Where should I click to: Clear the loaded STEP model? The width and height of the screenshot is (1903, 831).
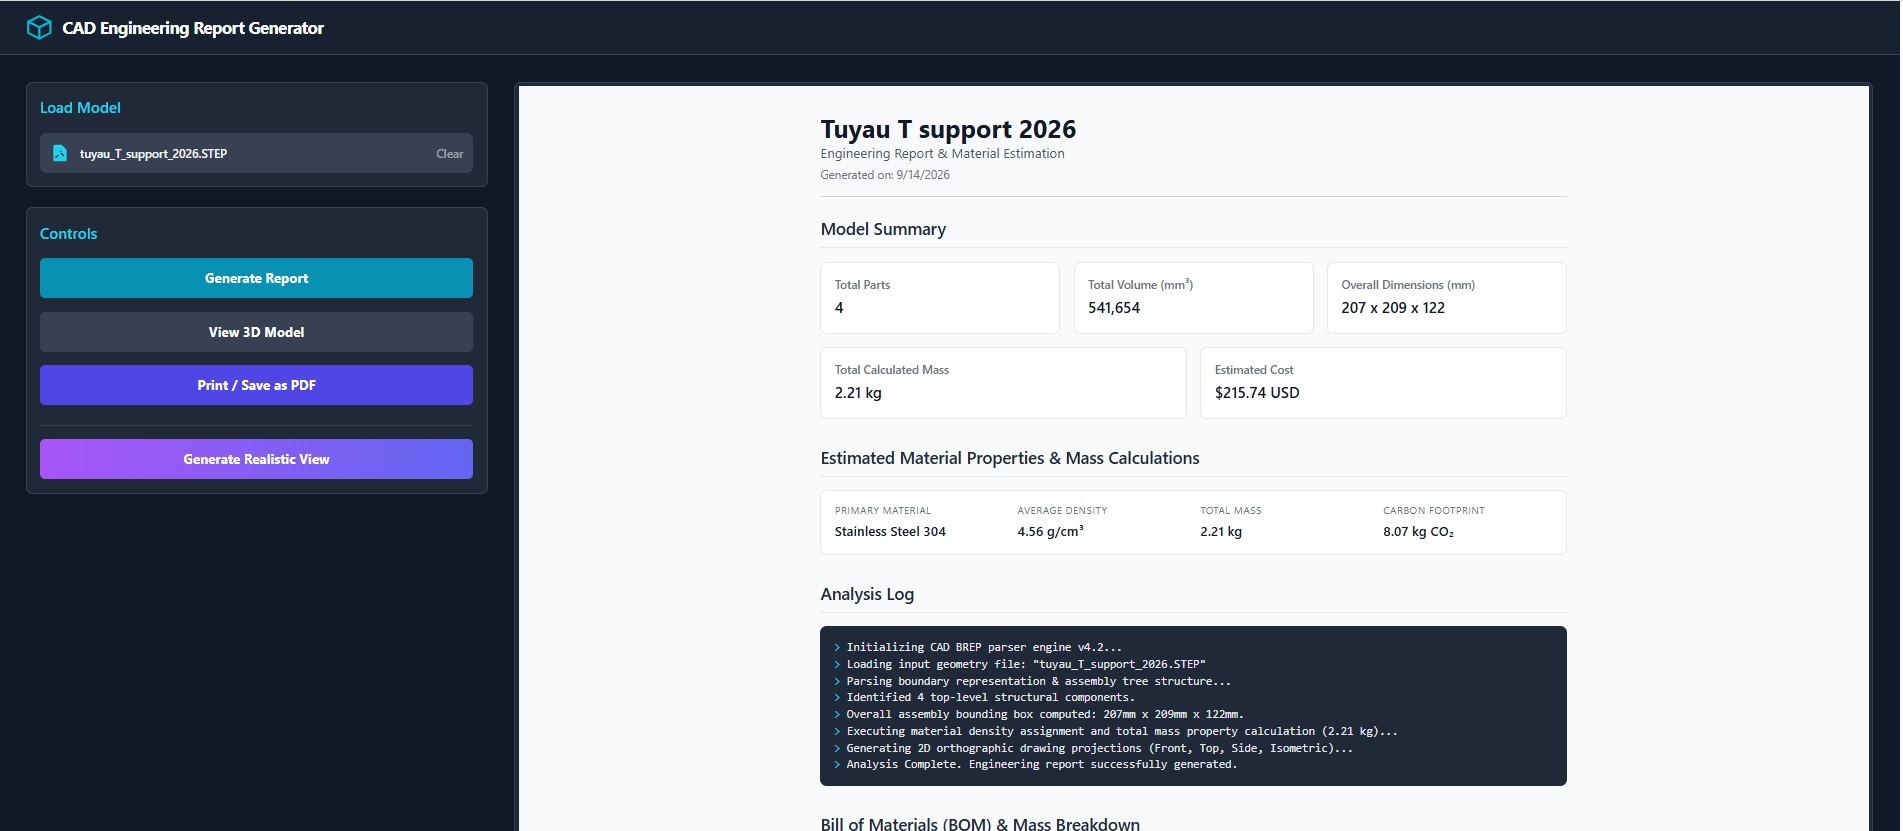pos(449,154)
